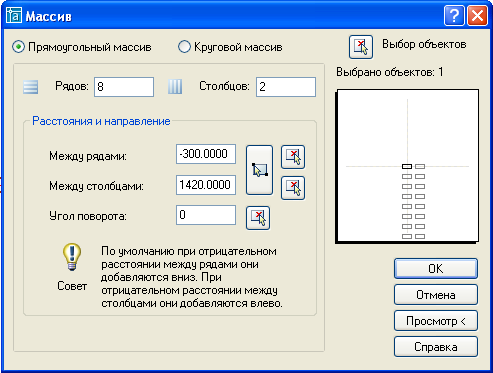Open Справка help button
The height and width of the screenshot is (373, 493).
click(x=436, y=347)
